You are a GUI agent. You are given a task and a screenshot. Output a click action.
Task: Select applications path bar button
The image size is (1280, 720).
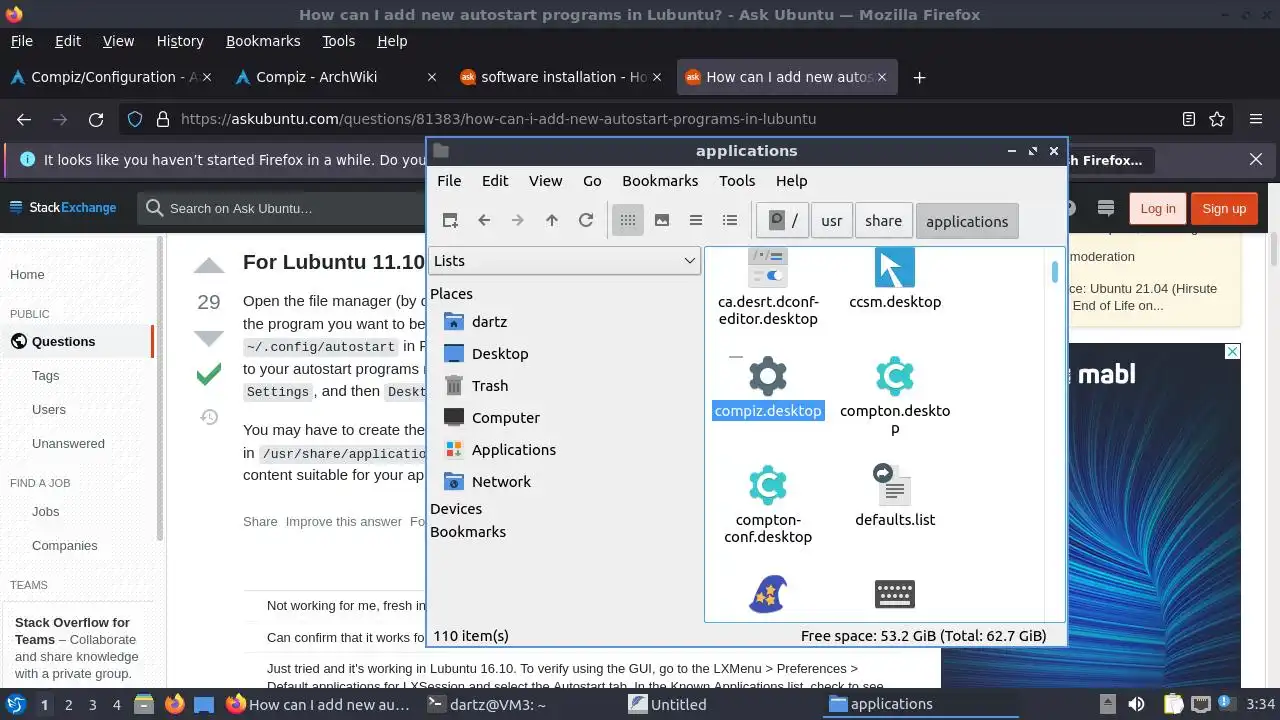click(x=967, y=221)
